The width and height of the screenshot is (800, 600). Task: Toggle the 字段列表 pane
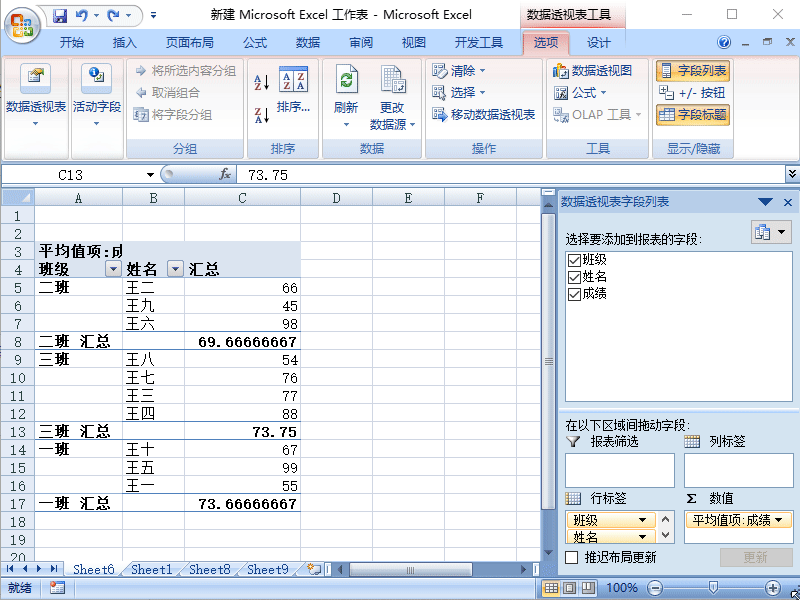coord(693,70)
